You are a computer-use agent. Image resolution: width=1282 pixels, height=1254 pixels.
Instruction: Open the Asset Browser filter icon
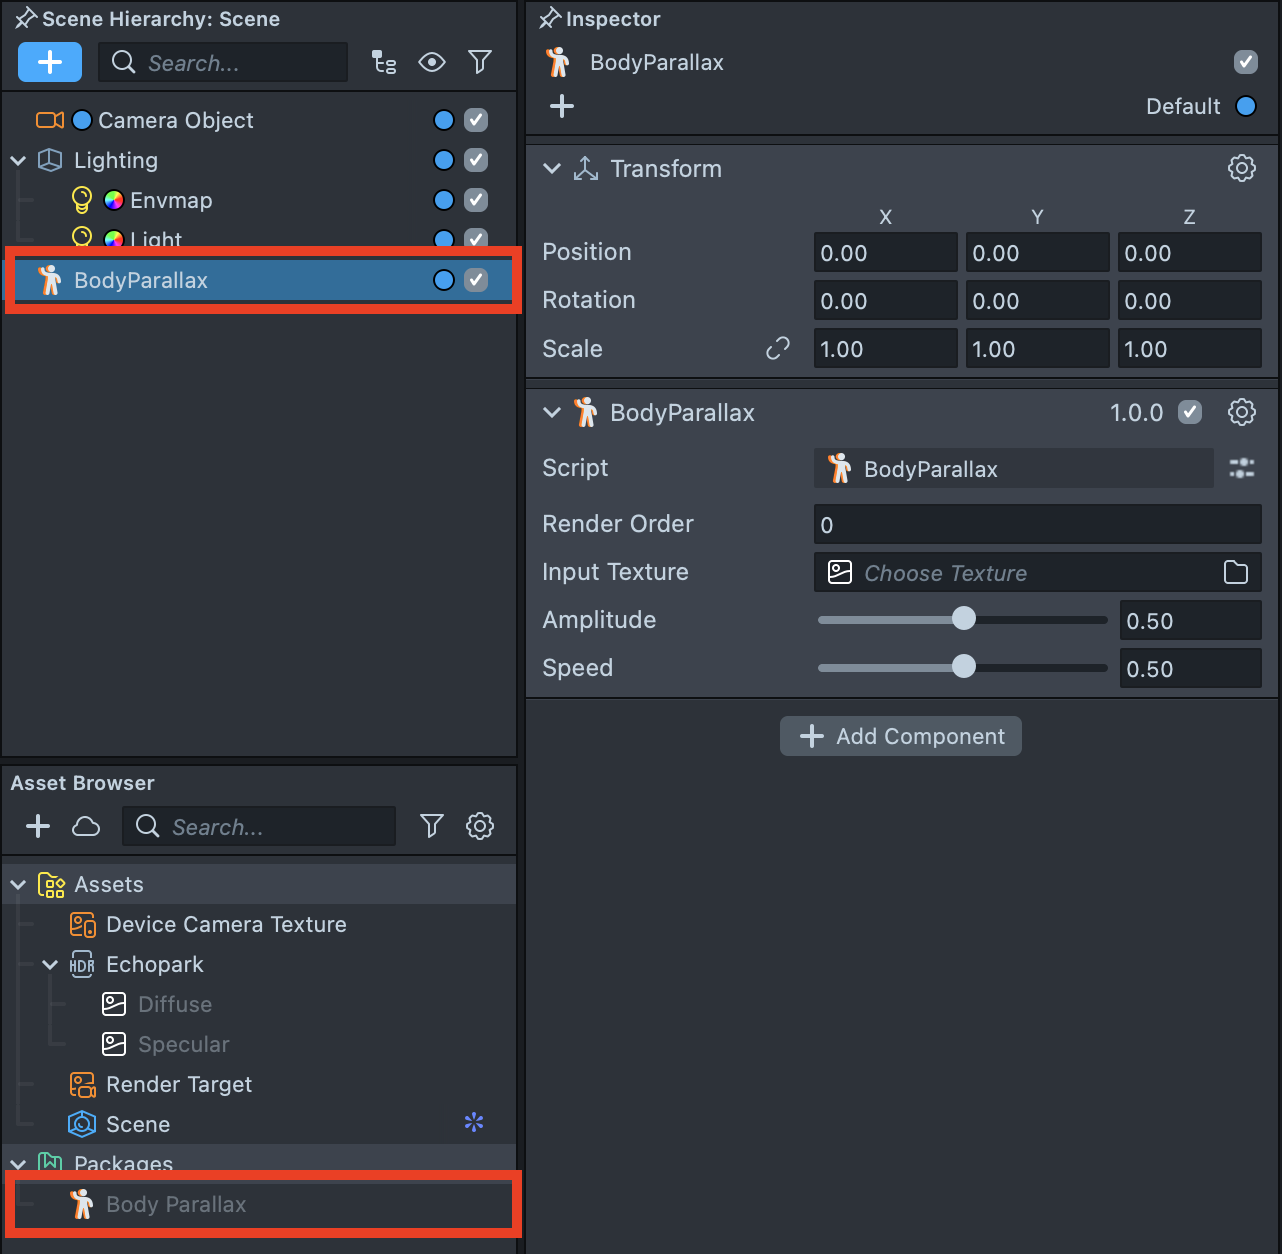coord(432,826)
